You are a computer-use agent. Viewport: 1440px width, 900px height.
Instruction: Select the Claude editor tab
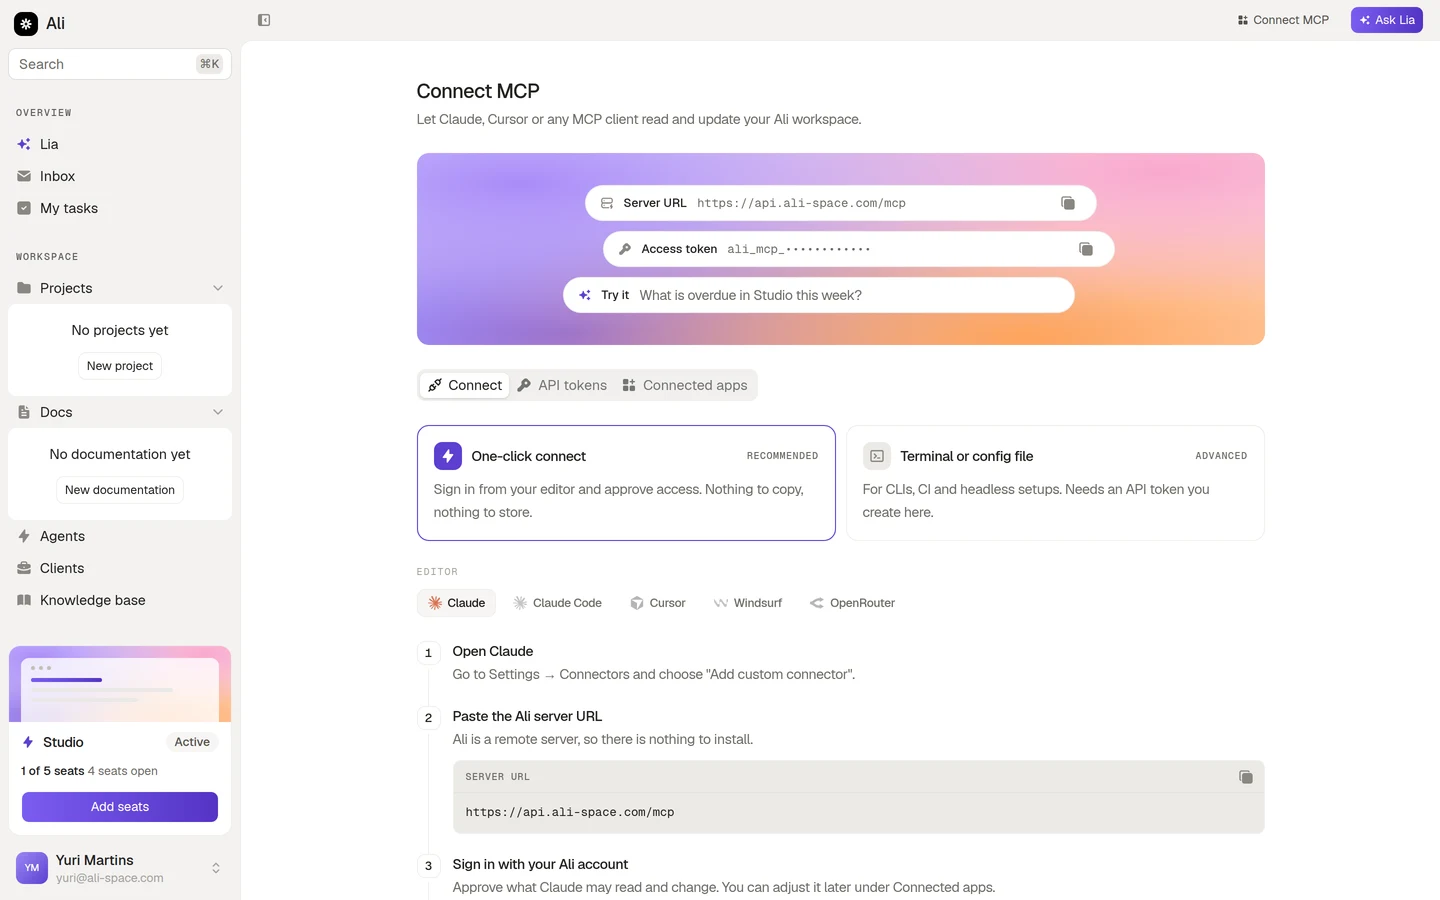tap(457, 603)
